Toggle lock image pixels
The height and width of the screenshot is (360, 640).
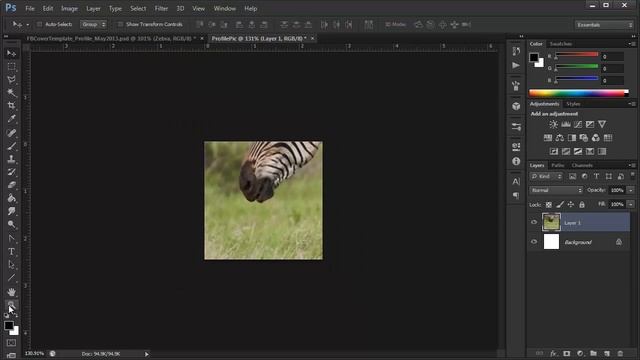click(560, 204)
